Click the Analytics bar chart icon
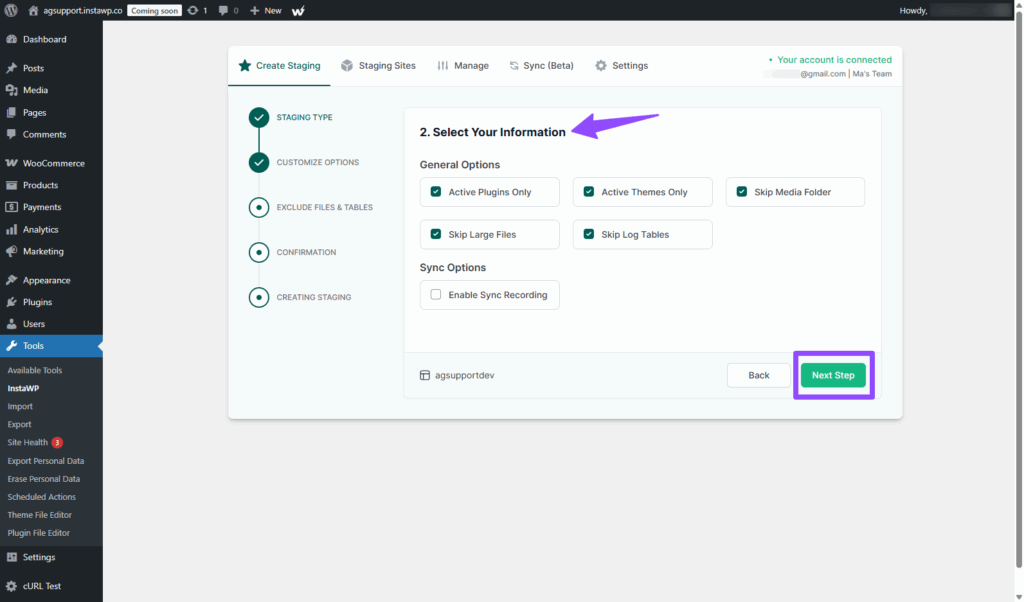Viewport: 1024px width, 602px height. click(11, 229)
